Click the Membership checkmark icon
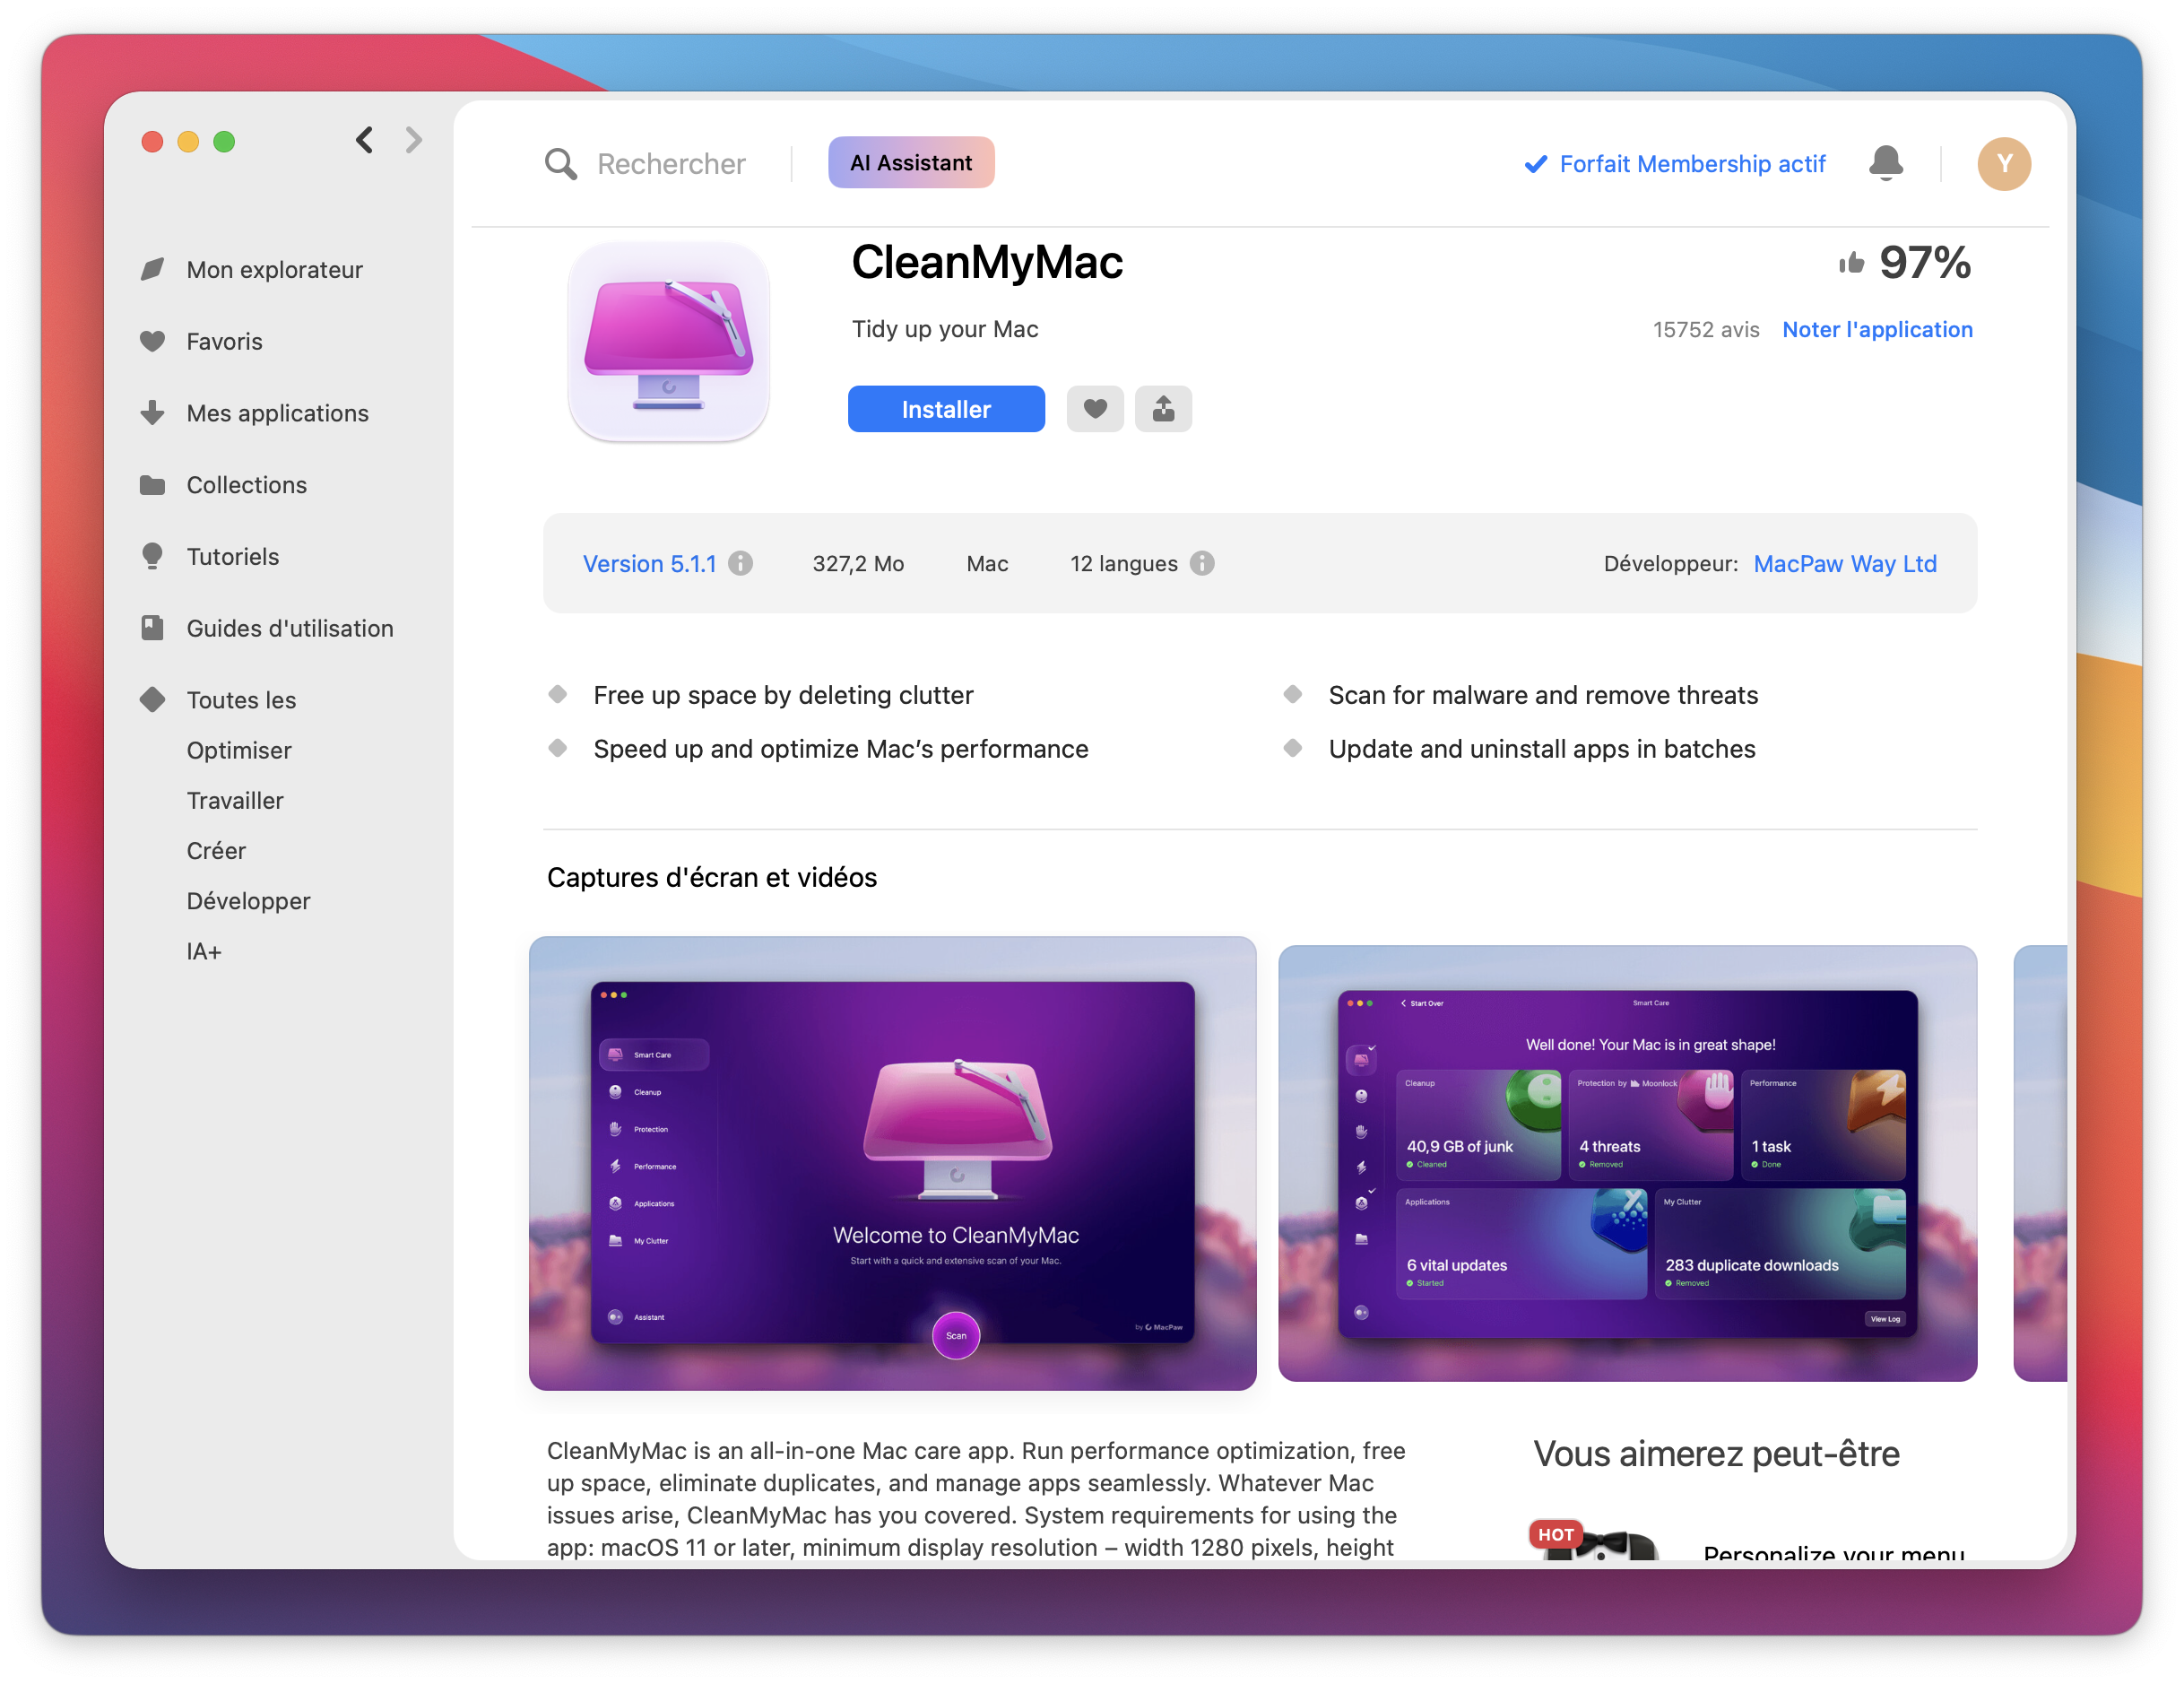This screenshot has width=2184, height=1684. [1535, 164]
